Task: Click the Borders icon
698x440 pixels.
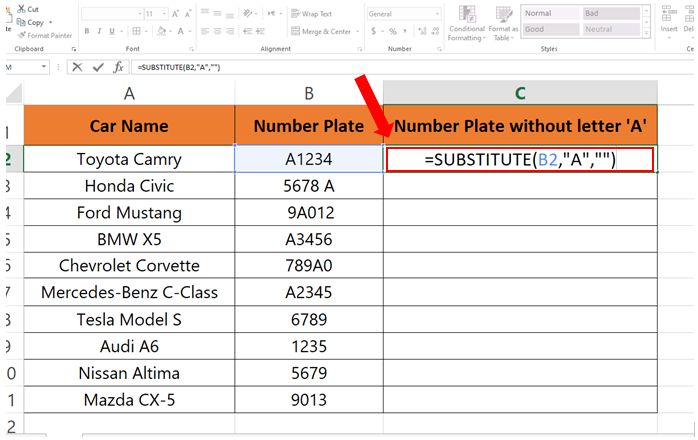Action: pos(136,31)
